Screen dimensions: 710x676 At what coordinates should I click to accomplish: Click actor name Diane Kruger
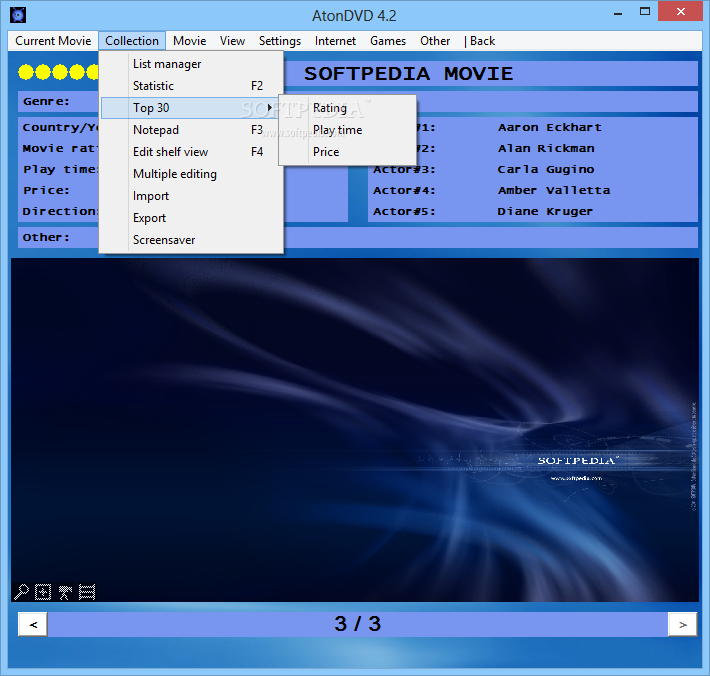(545, 211)
